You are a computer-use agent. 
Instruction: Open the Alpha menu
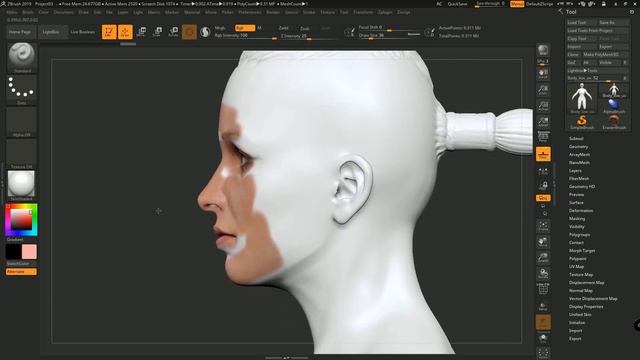[x=12, y=12]
